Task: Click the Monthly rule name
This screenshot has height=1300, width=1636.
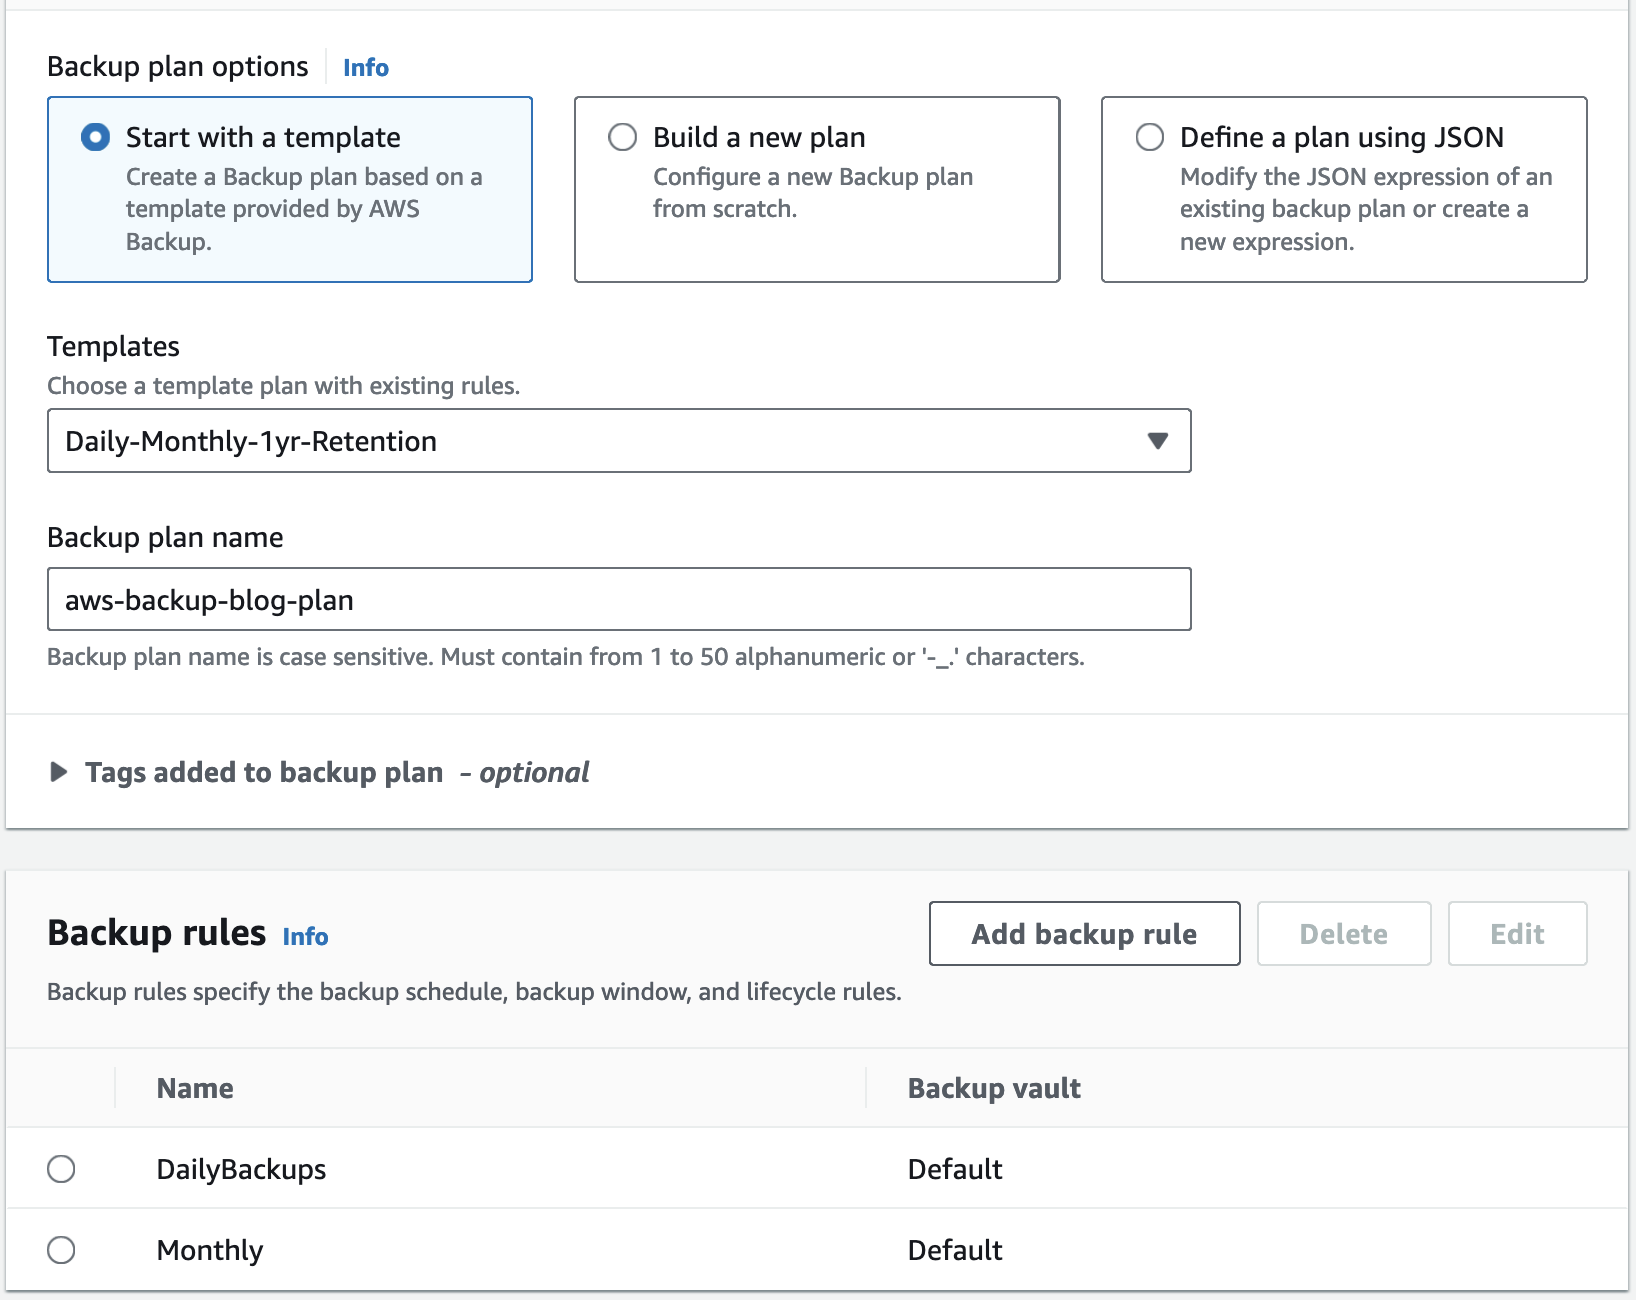Action: pyautogui.click(x=210, y=1250)
